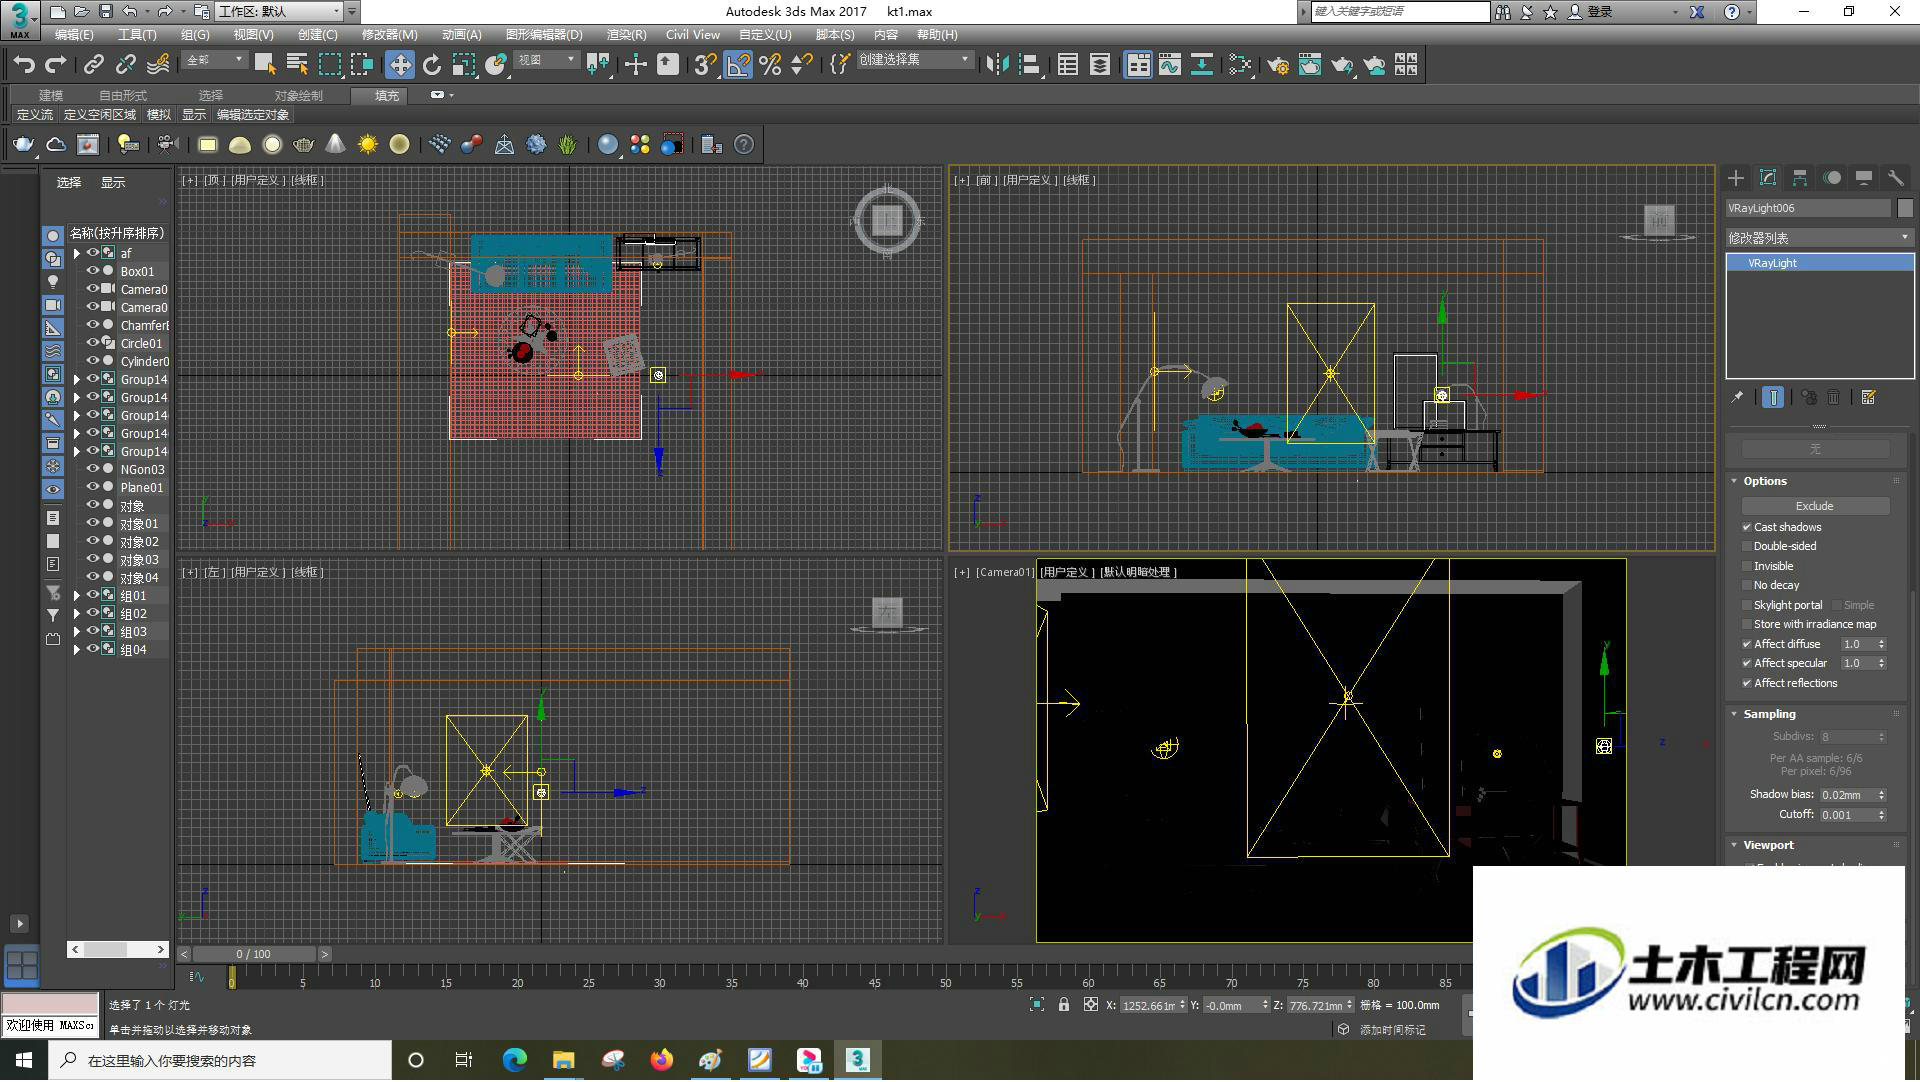Toggle the selection lock icon
This screenshot has width=1920, height=1082.
coord(1064,1005)
